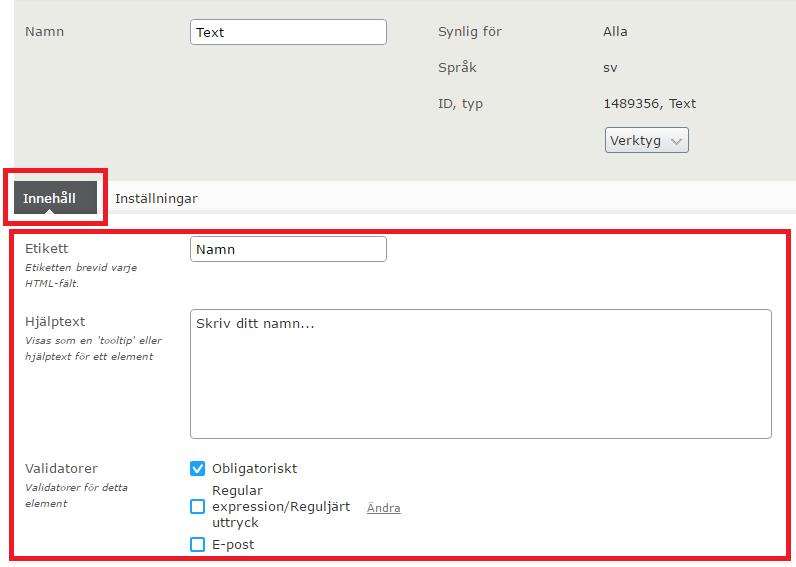This screenshot has width=796, height=567.
Task: Enable the E-post validator checkbox
Action: click(197, 545)
